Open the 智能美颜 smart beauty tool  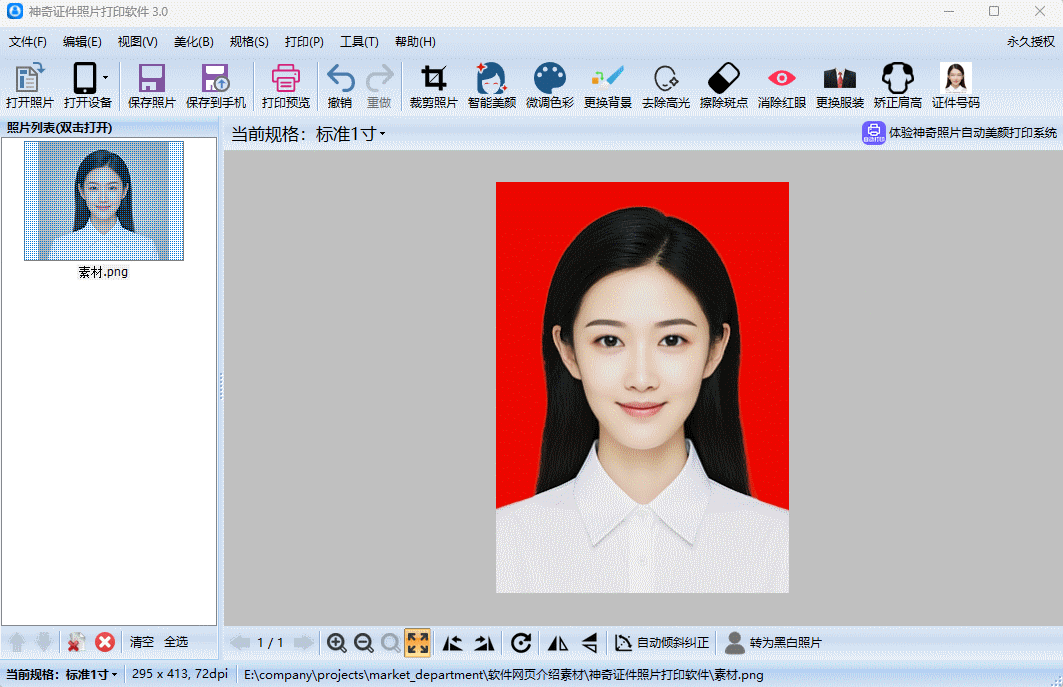tap(491, 86)
